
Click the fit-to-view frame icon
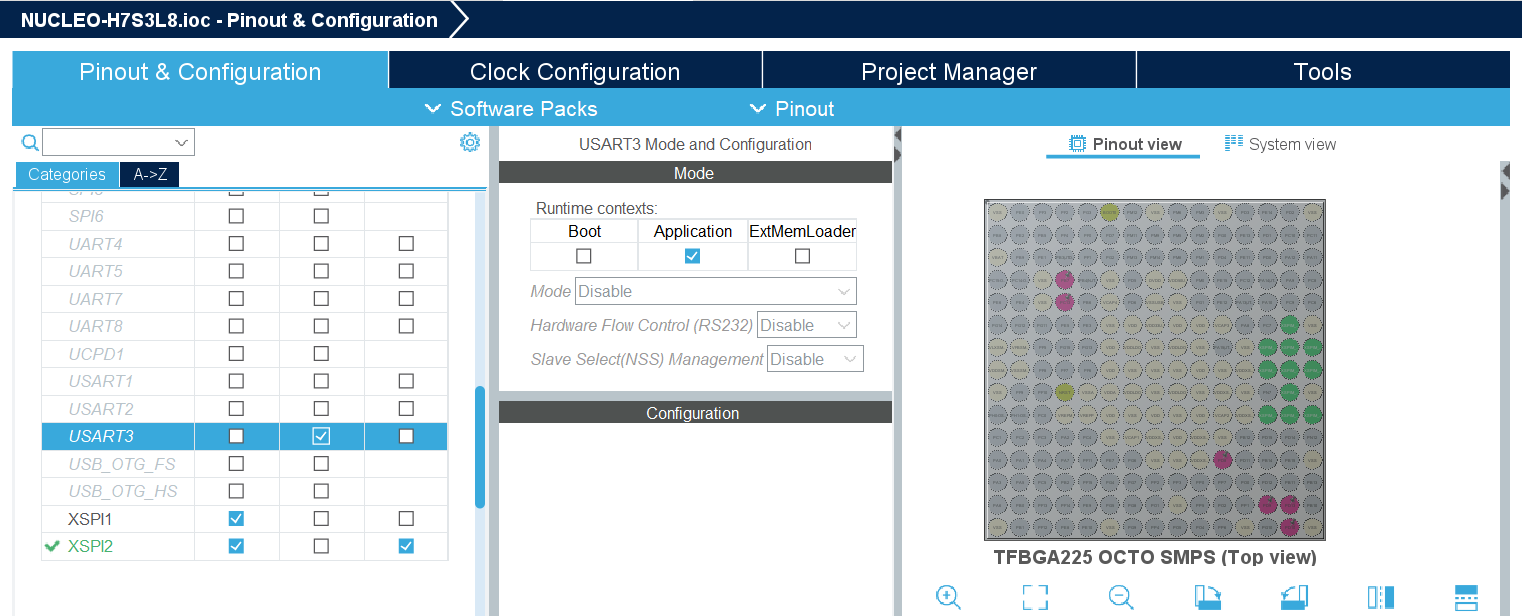(x=1035, y=597)
